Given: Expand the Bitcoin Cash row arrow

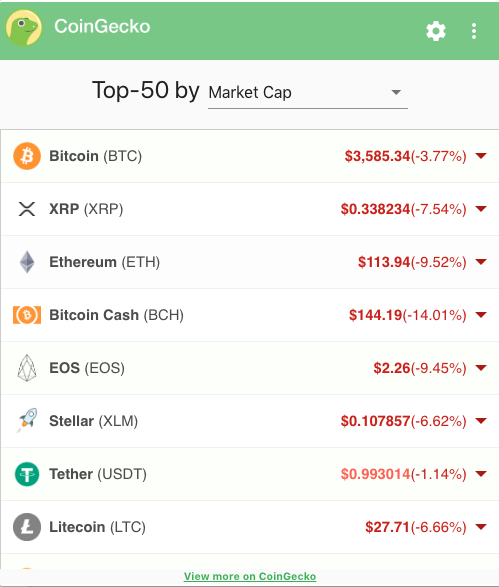Looking at the screenshot, I should pos(481,314).
